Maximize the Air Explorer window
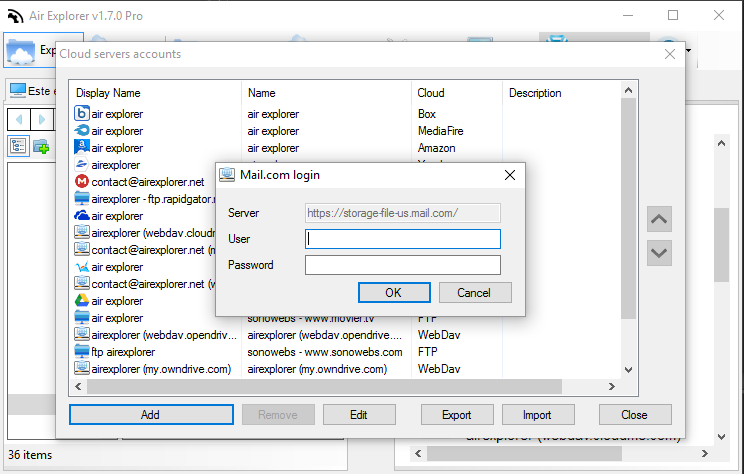Image resolution: width=744 pixels, height=474 pixels. pos(673,16)
